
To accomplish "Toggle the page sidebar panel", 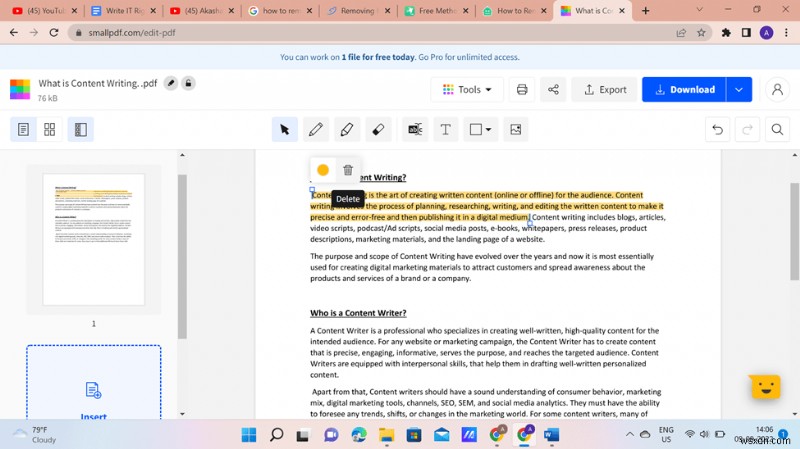I will click(81, 130).
